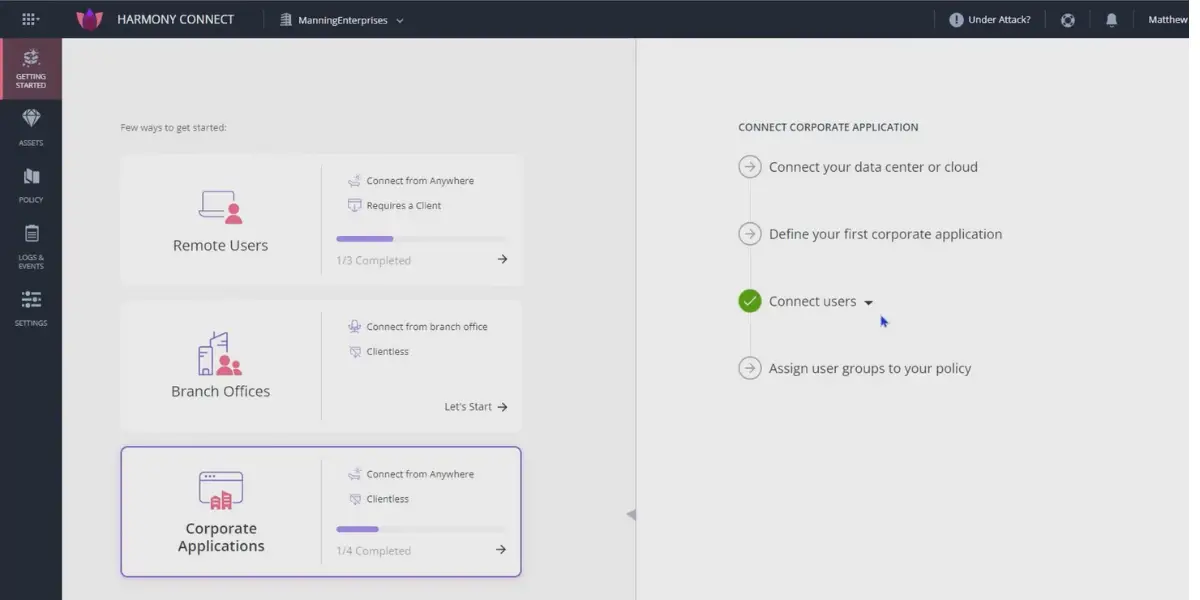Collapse the side panel with the triangle handle
This screenshot has width=1200, height=600.
631,514
